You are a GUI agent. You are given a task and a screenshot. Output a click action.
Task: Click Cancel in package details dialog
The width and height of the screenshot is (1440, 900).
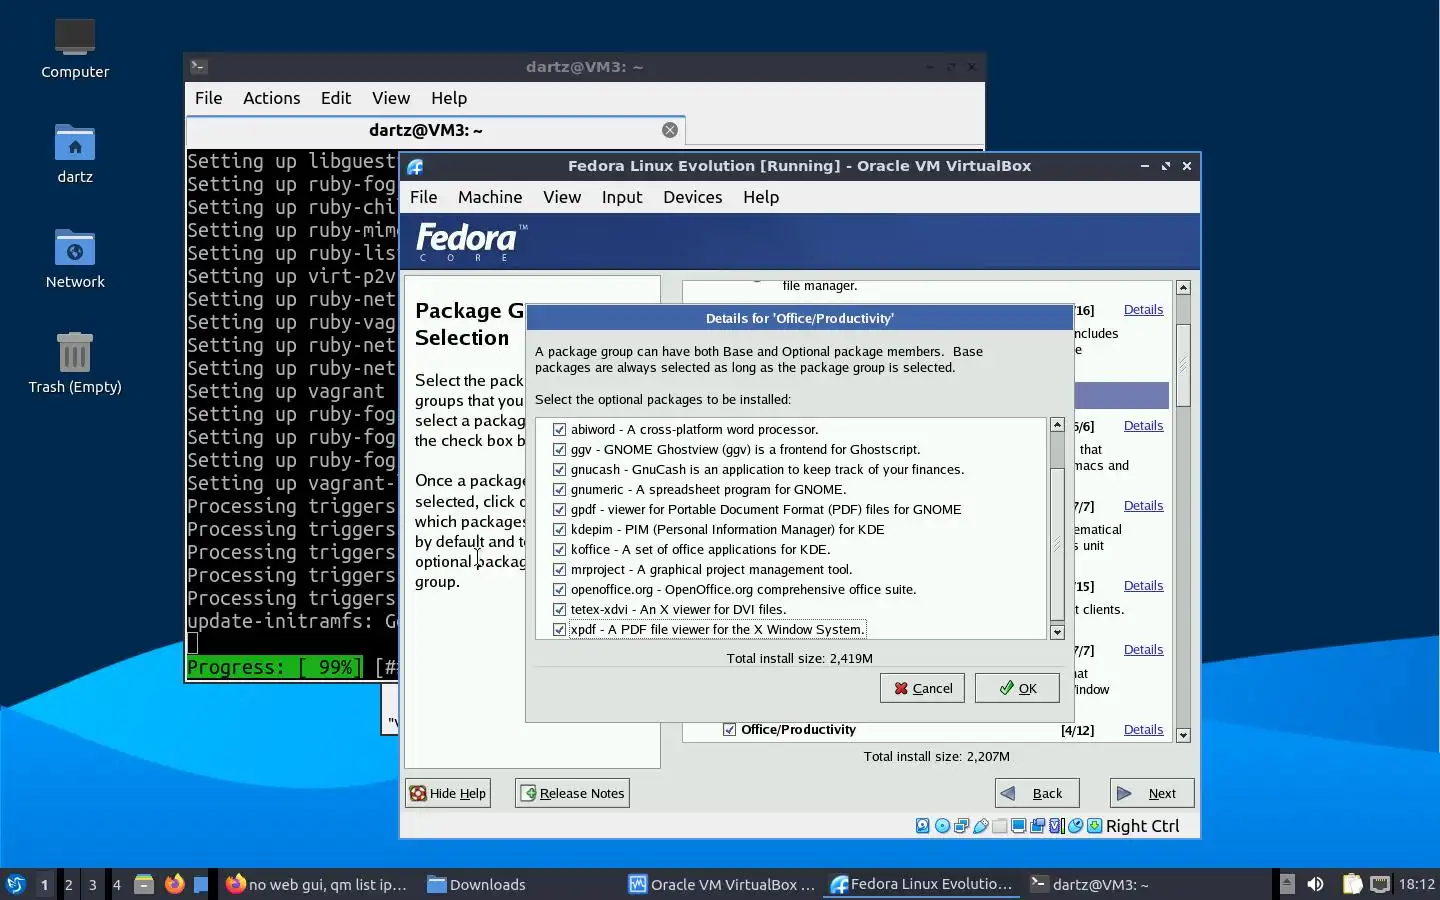(x=922, y=688)
